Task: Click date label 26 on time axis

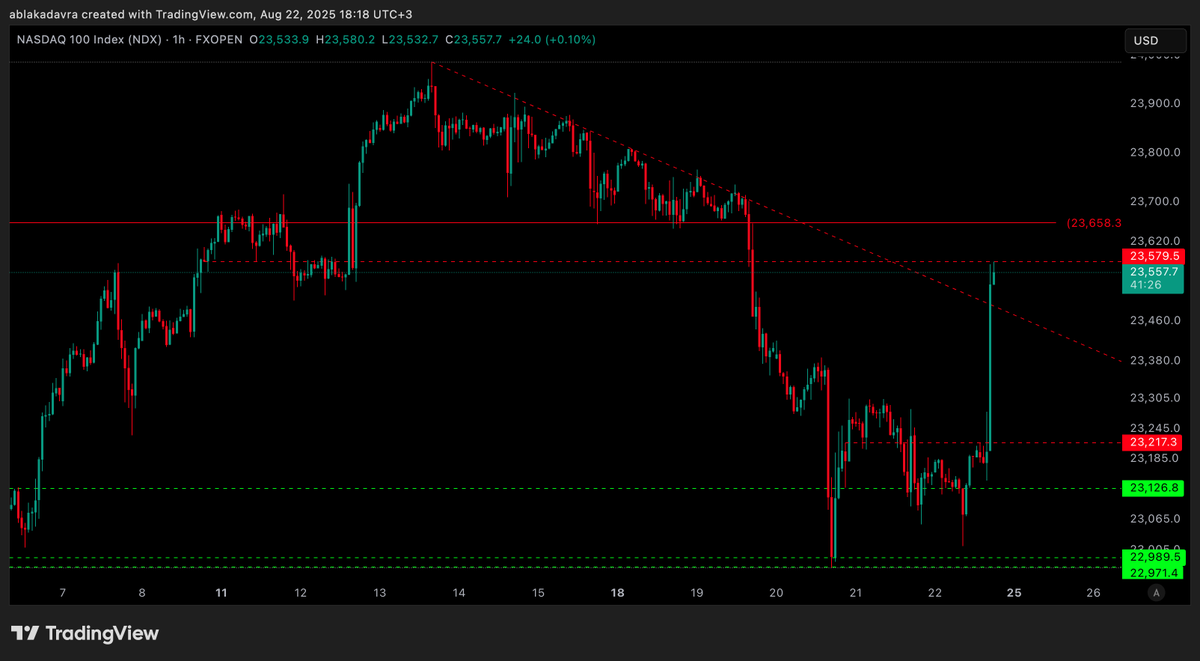Action: click(1093, 593)
